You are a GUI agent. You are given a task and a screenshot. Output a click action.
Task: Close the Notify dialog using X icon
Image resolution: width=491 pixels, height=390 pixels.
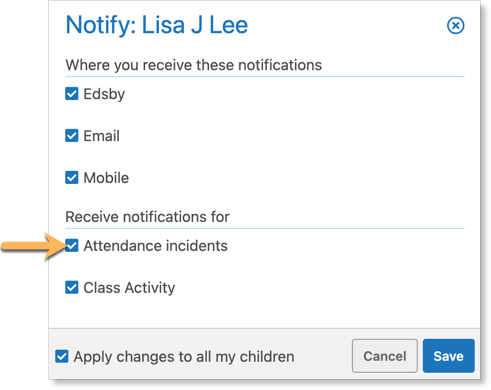[455, 25]
